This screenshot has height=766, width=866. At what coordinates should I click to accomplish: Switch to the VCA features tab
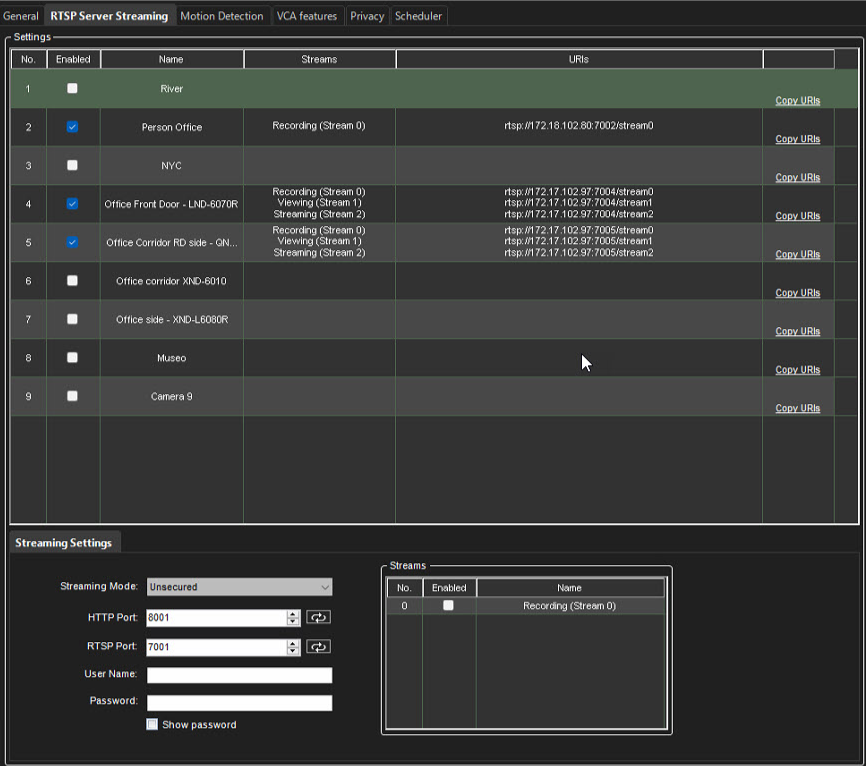307,16
